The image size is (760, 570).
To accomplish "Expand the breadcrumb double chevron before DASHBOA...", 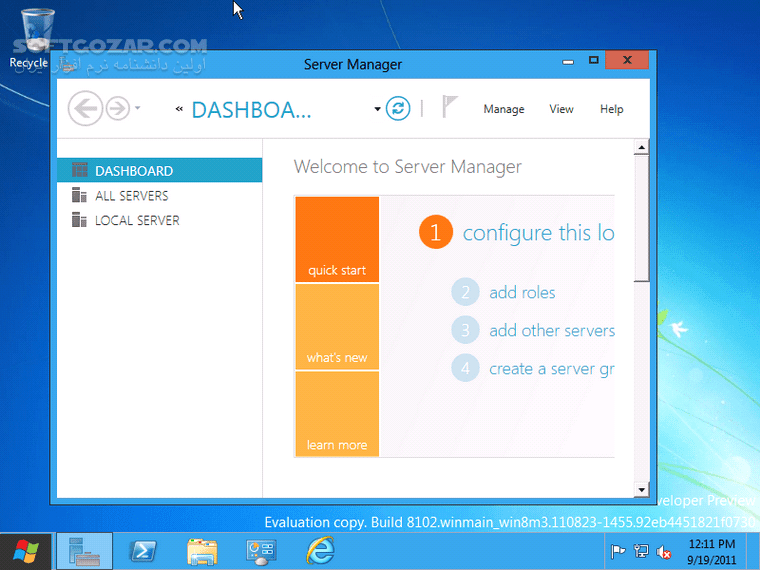I will [x=179, y=109].
